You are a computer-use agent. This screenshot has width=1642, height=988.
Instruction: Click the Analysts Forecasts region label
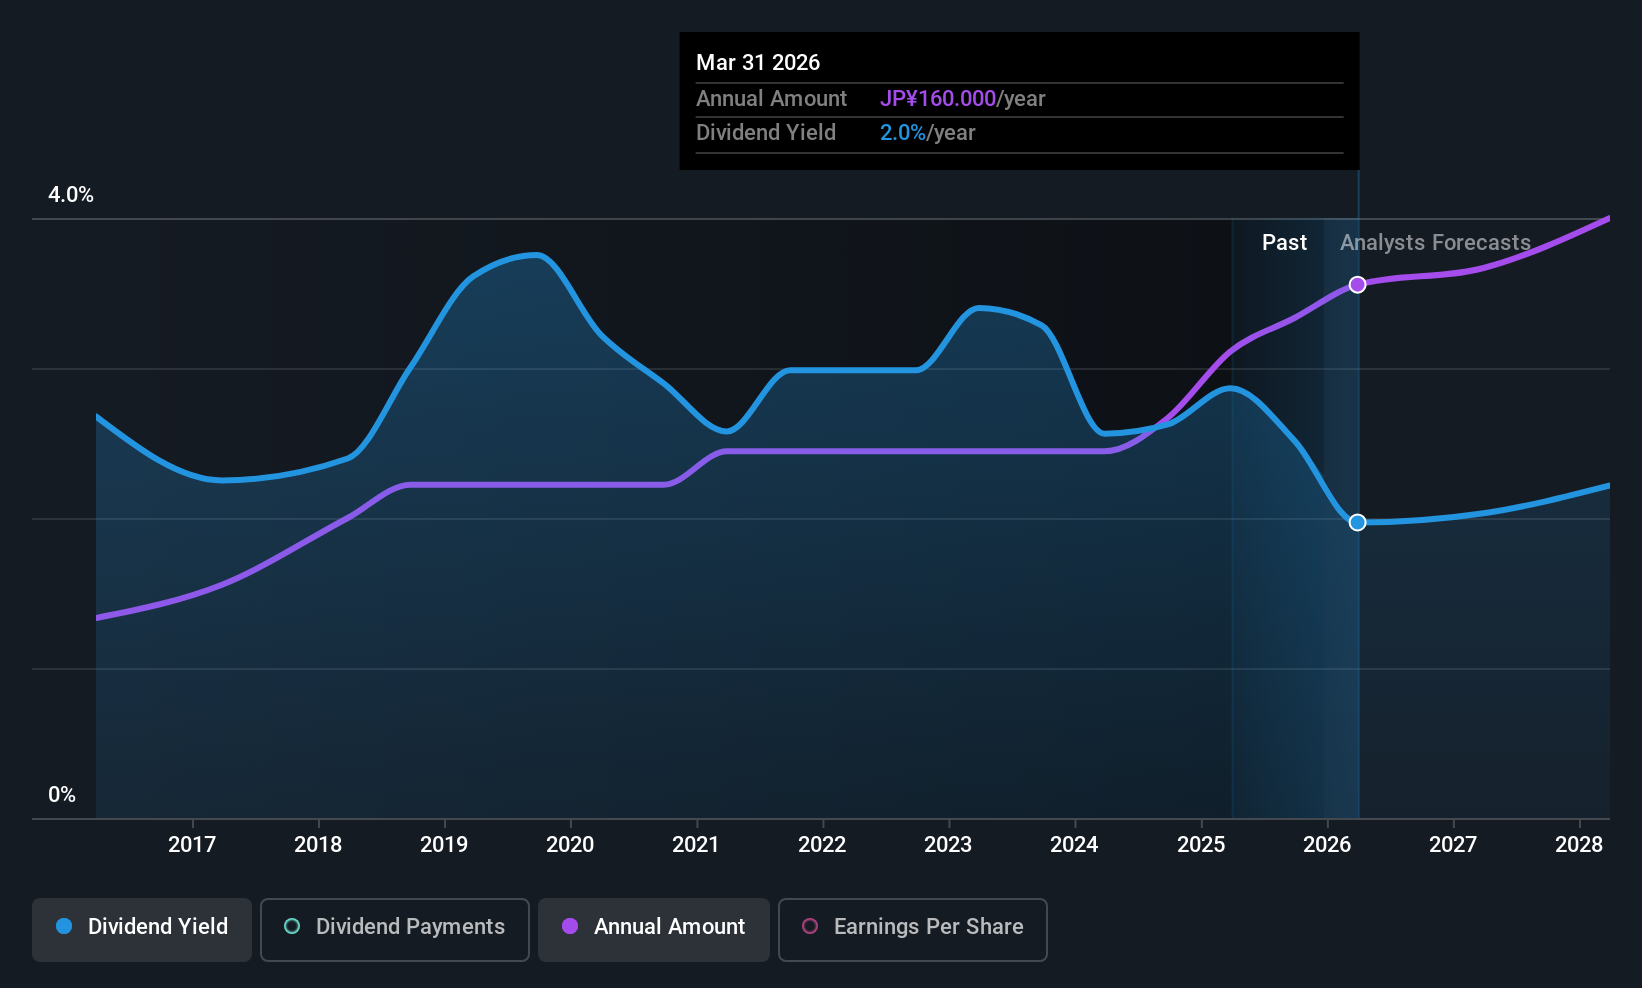[1435, 242]
